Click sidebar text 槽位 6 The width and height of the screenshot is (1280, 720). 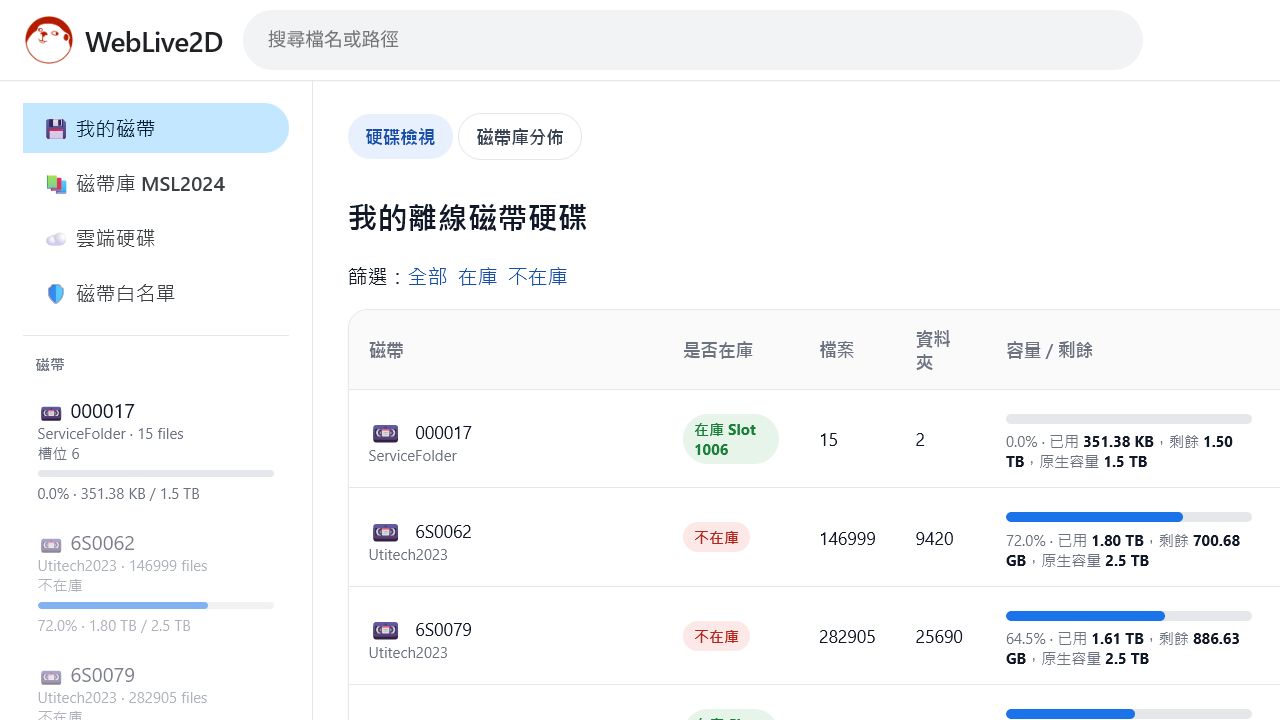coord(59,454)
